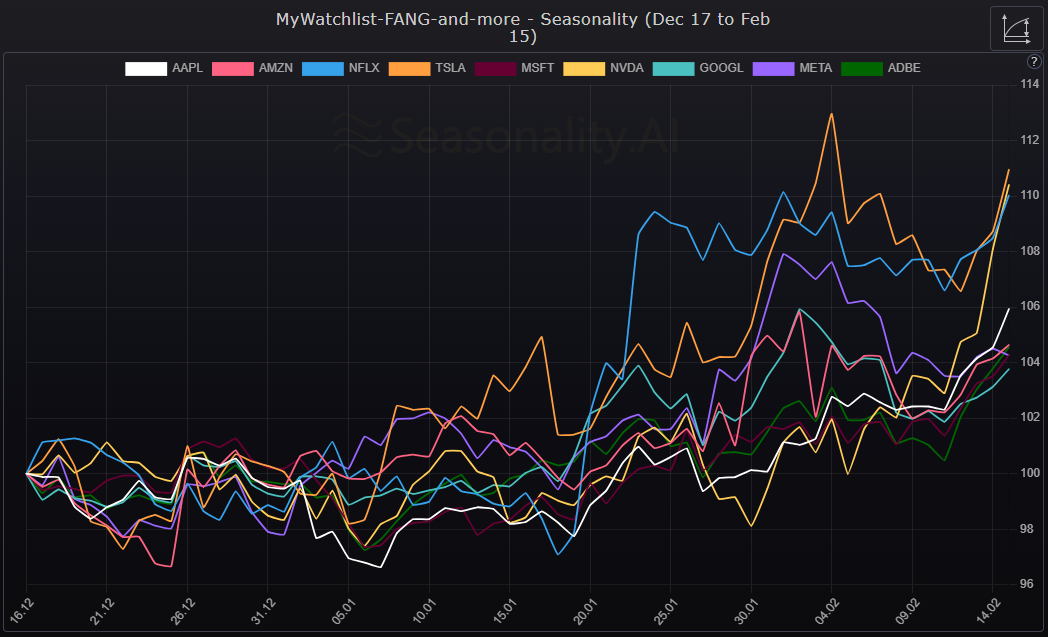Toggle the AMZN pink legend swatch
The width and height of the screenshot is (1048, 637).
click(233, 68)
